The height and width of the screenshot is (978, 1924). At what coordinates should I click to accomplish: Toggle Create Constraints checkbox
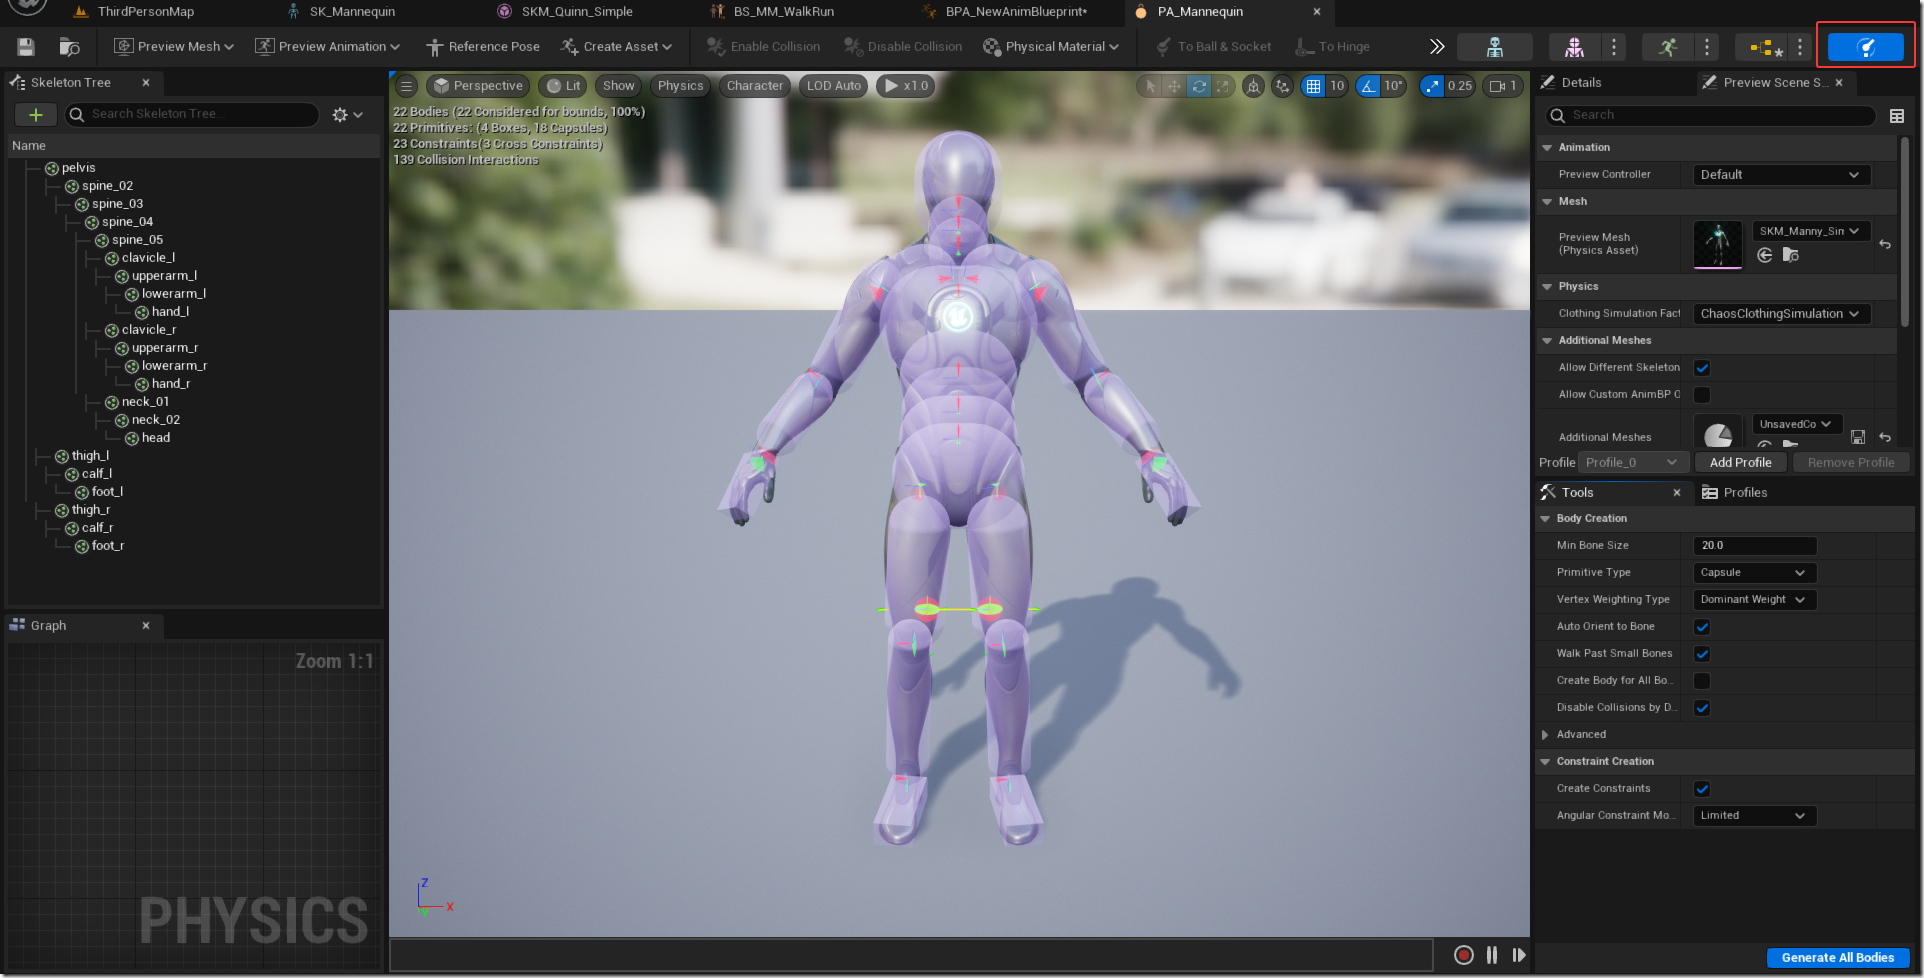[1702, 789]
